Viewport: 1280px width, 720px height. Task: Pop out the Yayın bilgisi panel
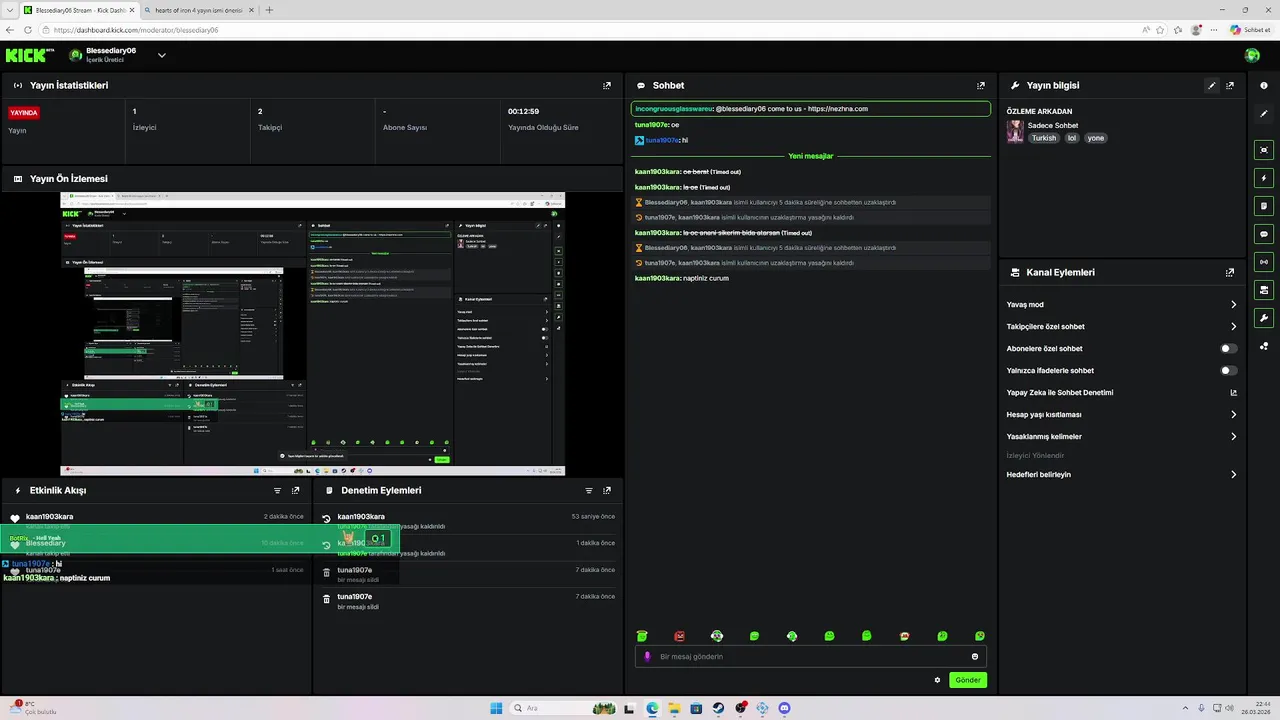pyautogui.click(x=1230, y=86)
